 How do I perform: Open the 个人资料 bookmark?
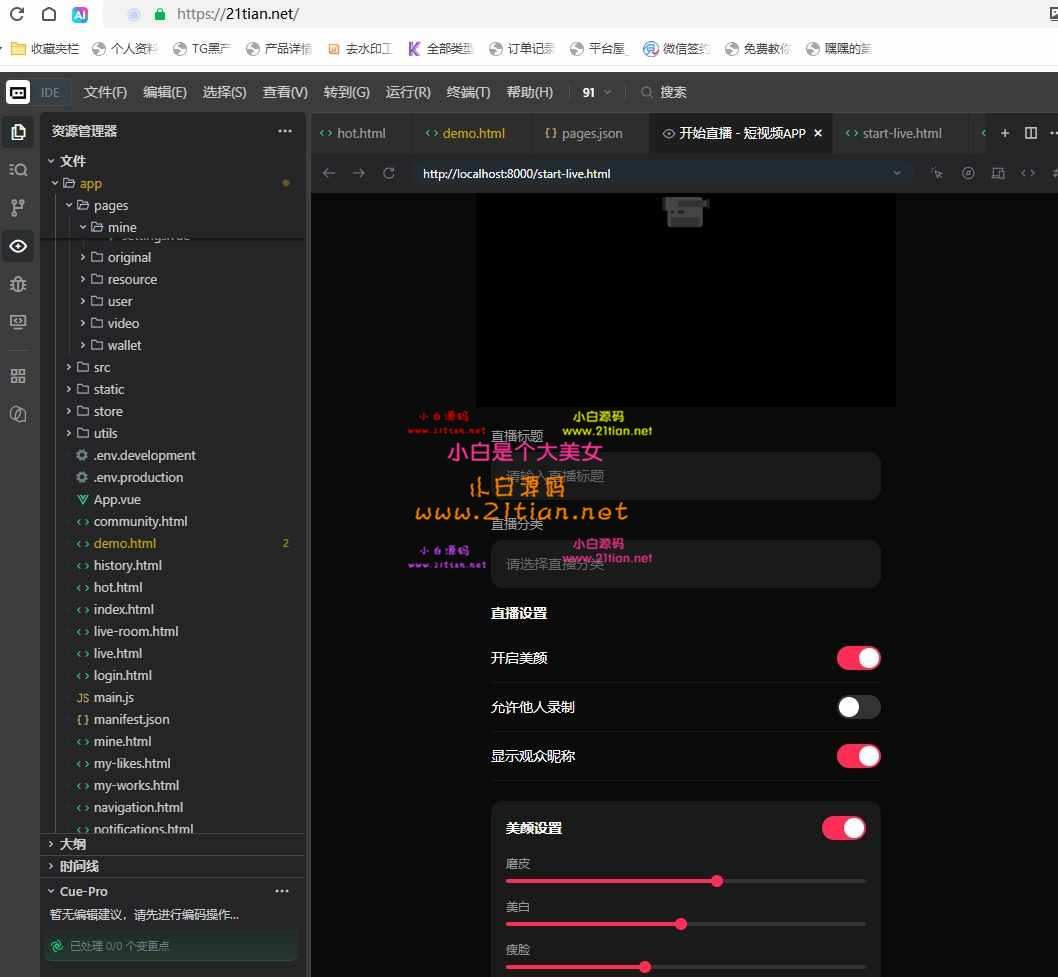tap(125, 49)
